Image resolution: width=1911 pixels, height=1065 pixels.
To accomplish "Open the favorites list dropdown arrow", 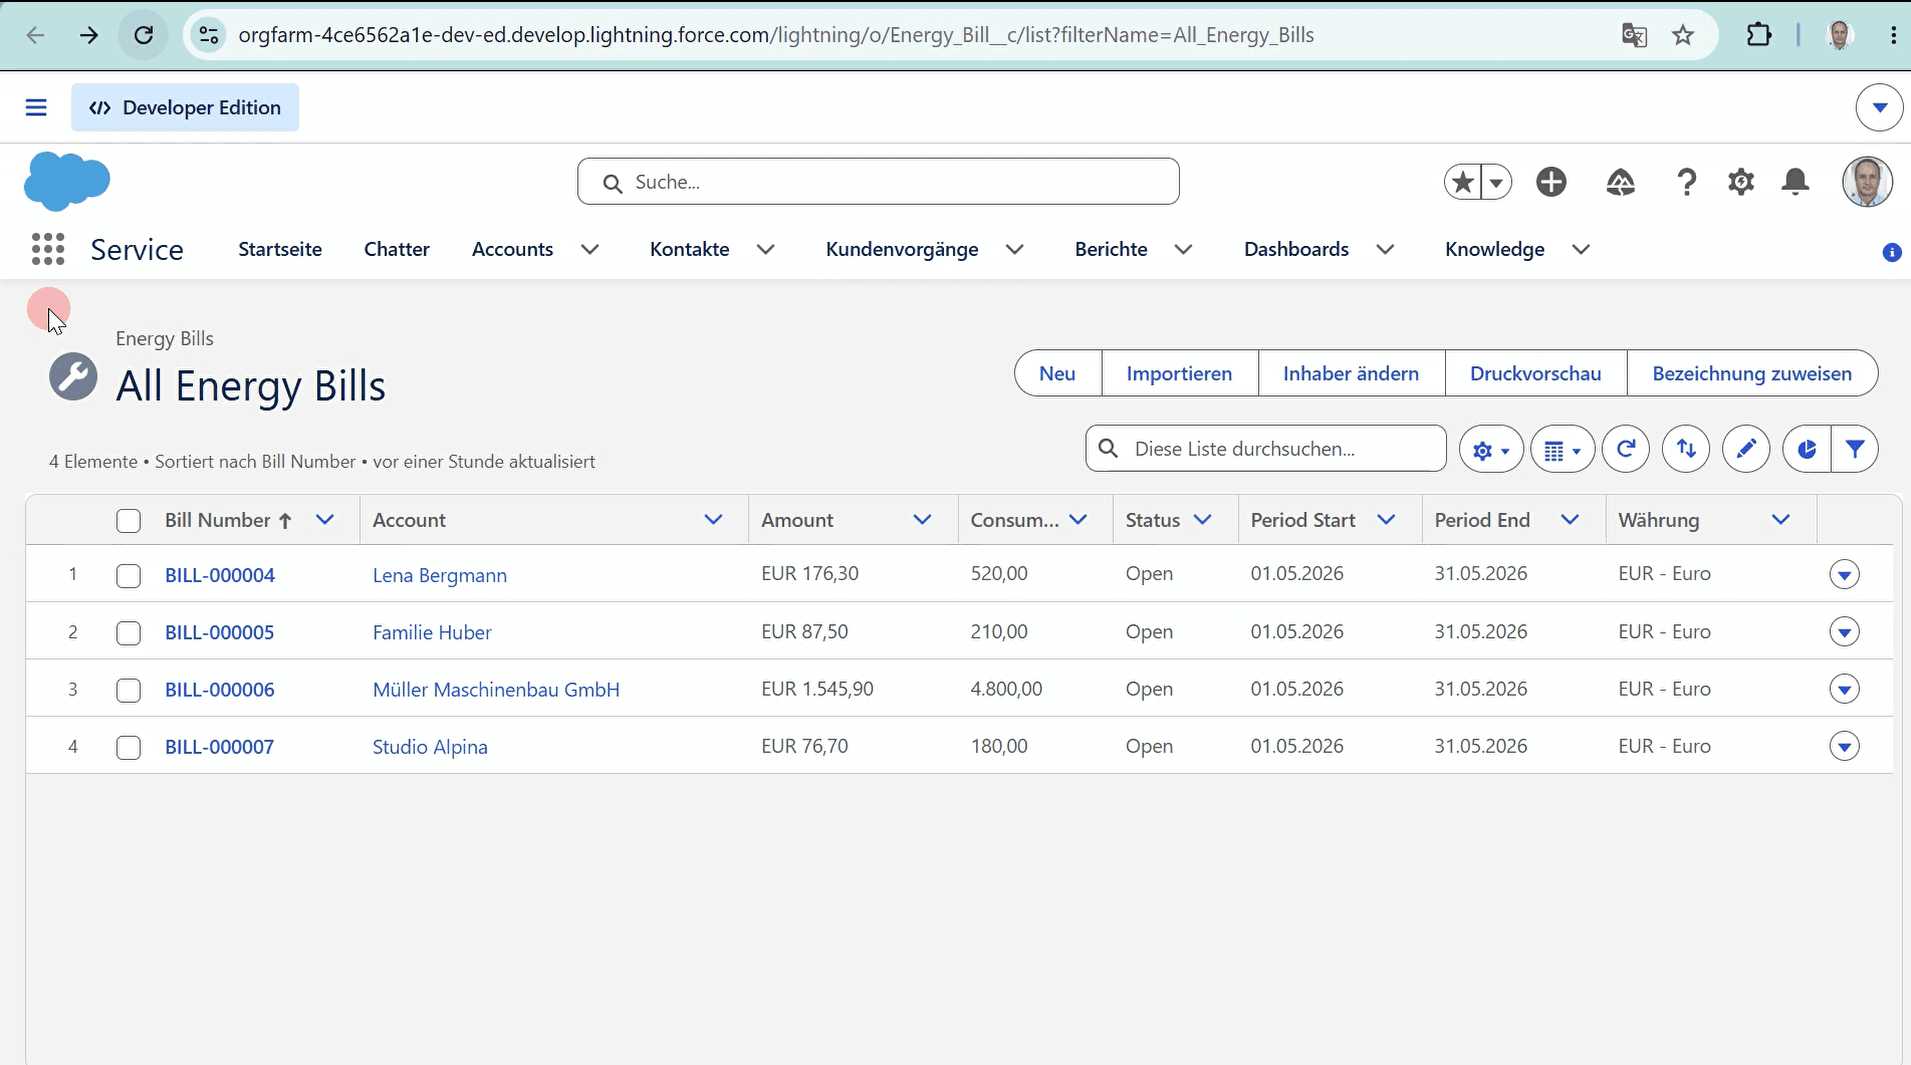I will pos(1496,182).
